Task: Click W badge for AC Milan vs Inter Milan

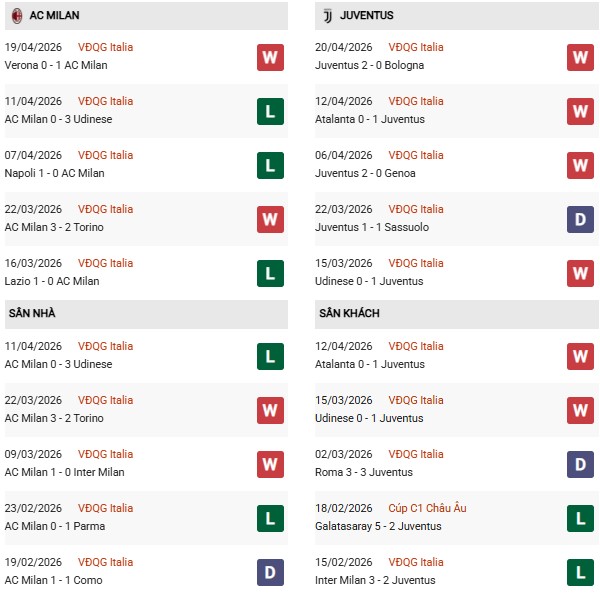Action: (270, 464)
